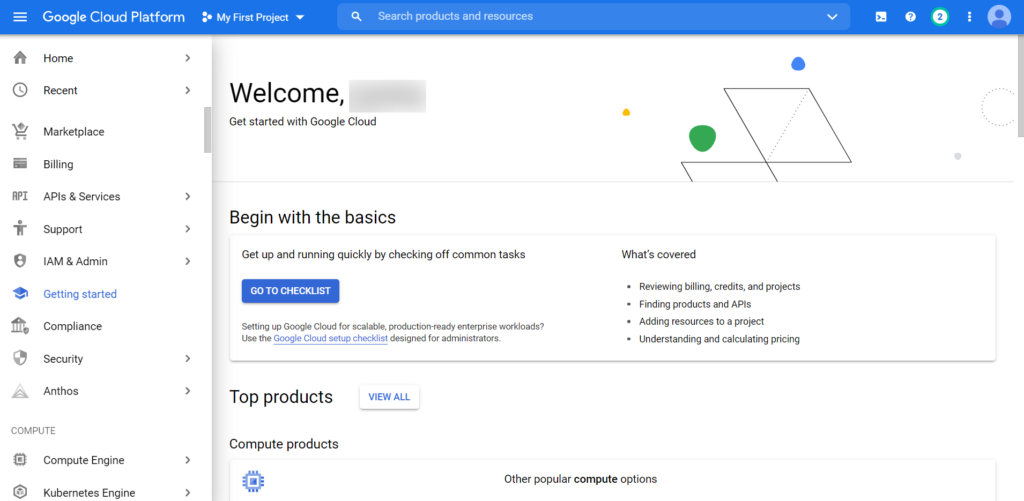Click the sidebar vertical scrollbar
Image resolution: width=1024 pixels, height=501 pixels.
[x=208, y=130]
